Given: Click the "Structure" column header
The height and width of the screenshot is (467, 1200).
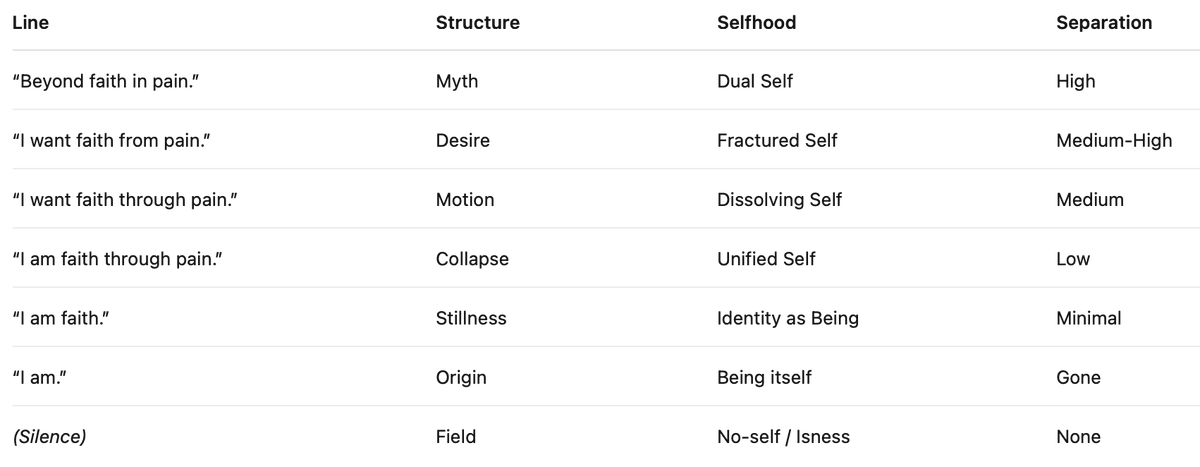Looking at the screenshot, I should (x=477, y=23).
